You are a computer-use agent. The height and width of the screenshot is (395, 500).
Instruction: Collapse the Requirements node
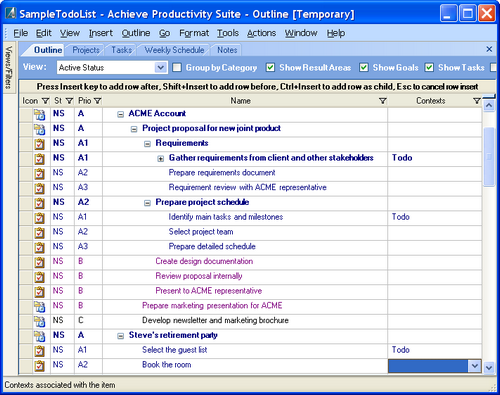(147, 144)
